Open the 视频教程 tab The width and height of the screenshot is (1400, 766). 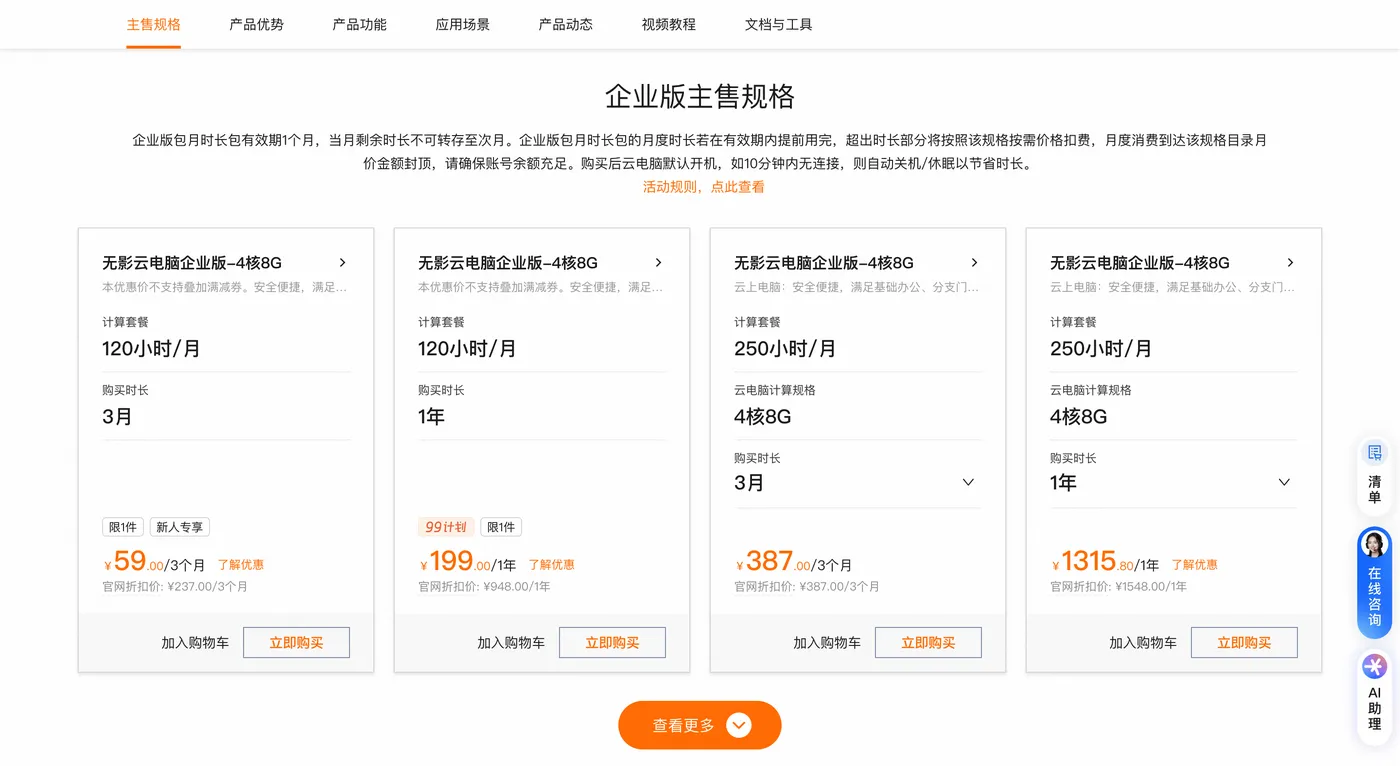[669, 24]
